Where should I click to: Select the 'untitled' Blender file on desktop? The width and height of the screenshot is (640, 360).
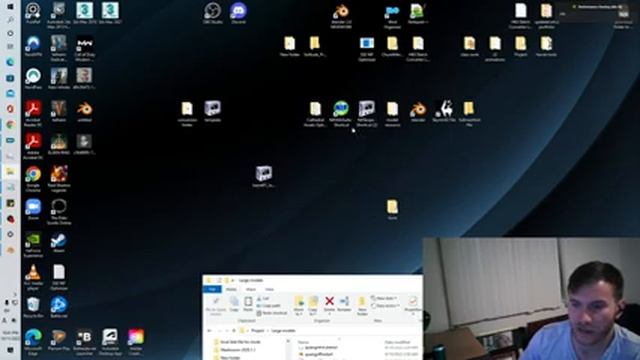[84, 111]
